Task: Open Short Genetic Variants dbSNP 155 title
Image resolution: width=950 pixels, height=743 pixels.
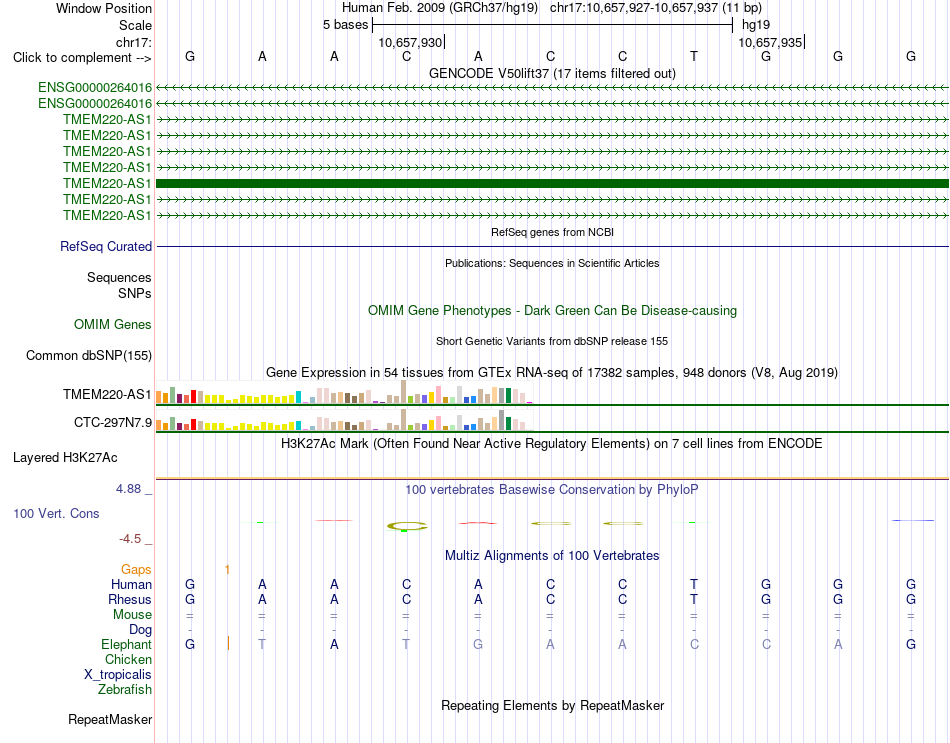Action: pos(552,341)
